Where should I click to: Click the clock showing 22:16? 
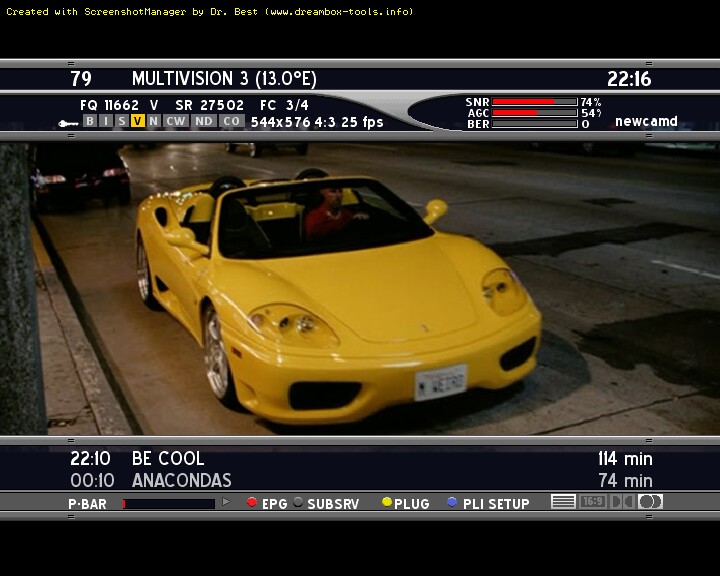(x=629, y=79)
